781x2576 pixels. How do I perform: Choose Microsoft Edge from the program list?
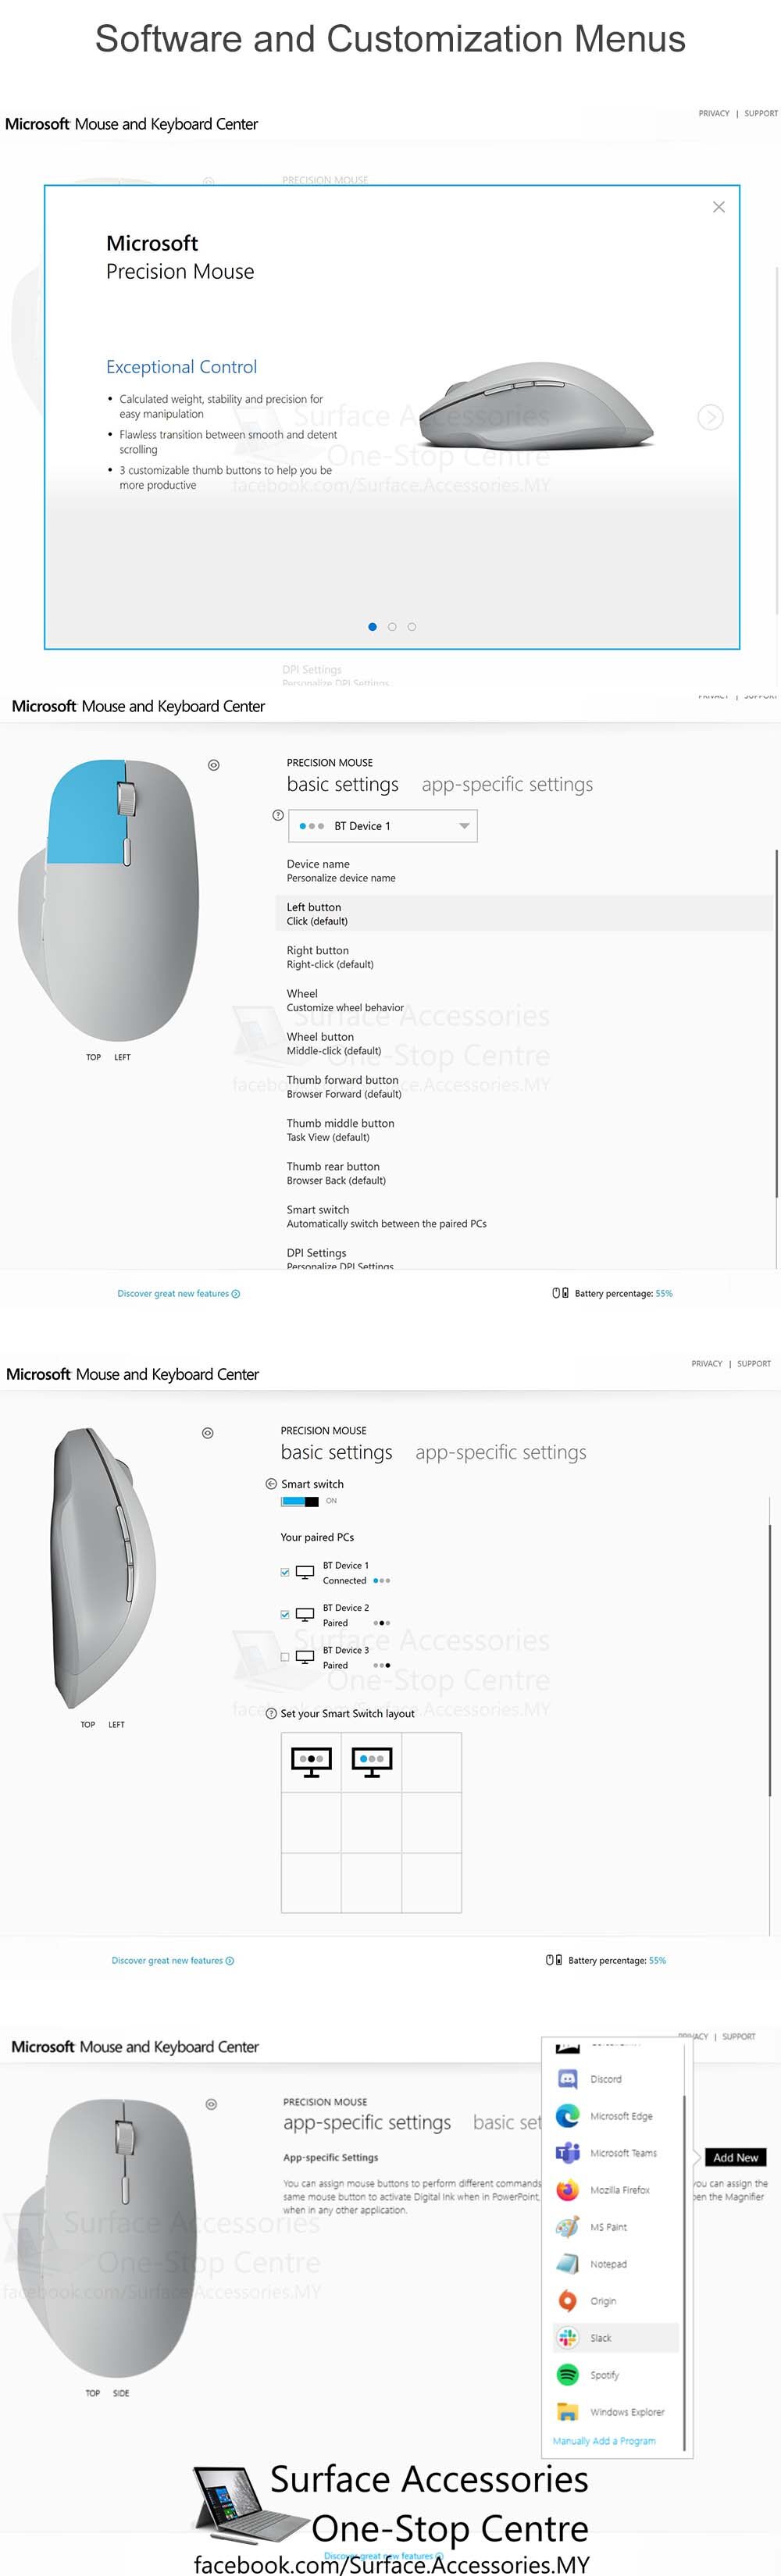click(620, 2116)
